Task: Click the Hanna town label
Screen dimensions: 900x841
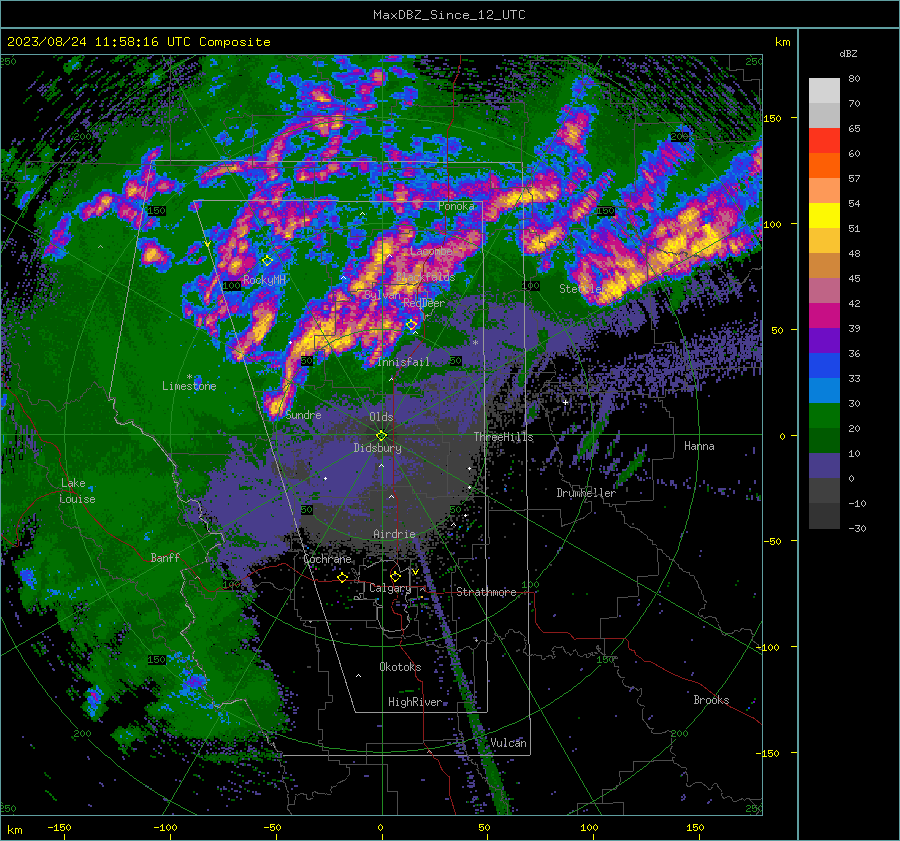Action: [699, 446]
